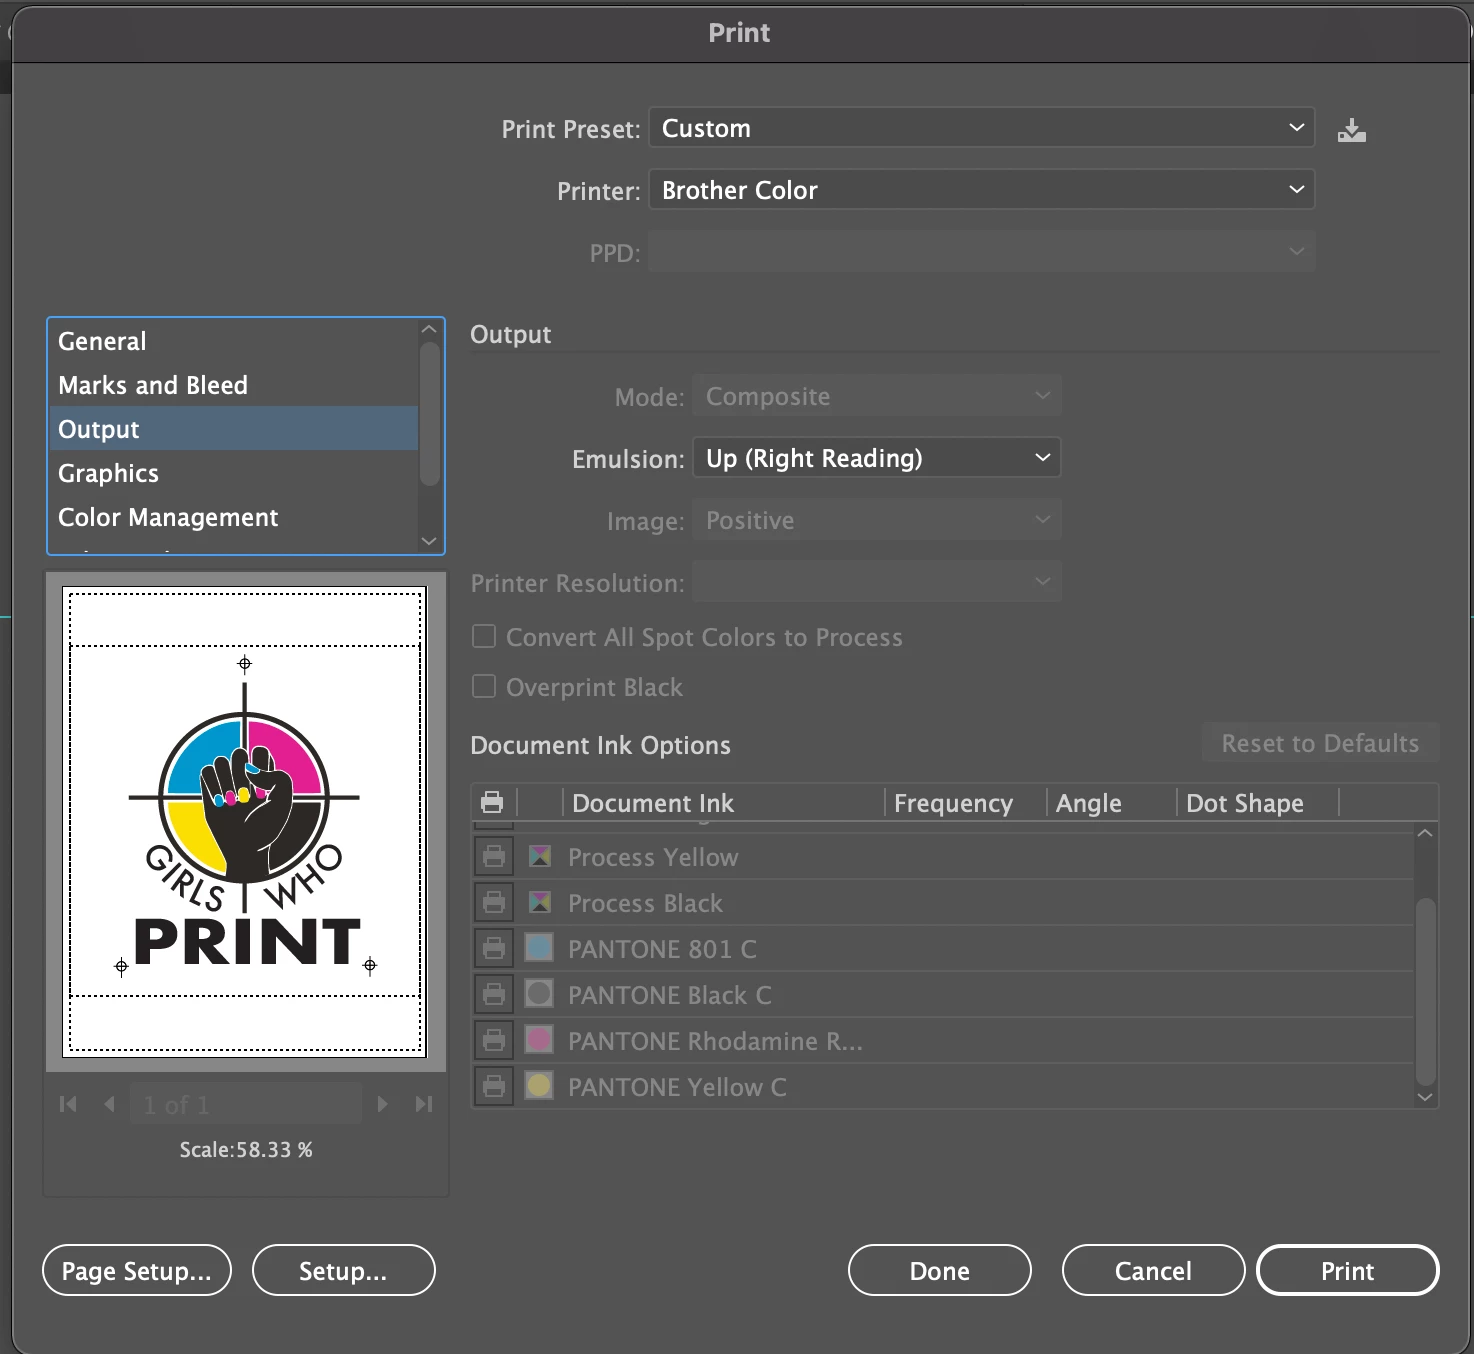Image resolution: width=1474 pixels, height=1354 pixels.
Task: Toggle print icon for Process Yellow ink
Action: click(494, 857)
